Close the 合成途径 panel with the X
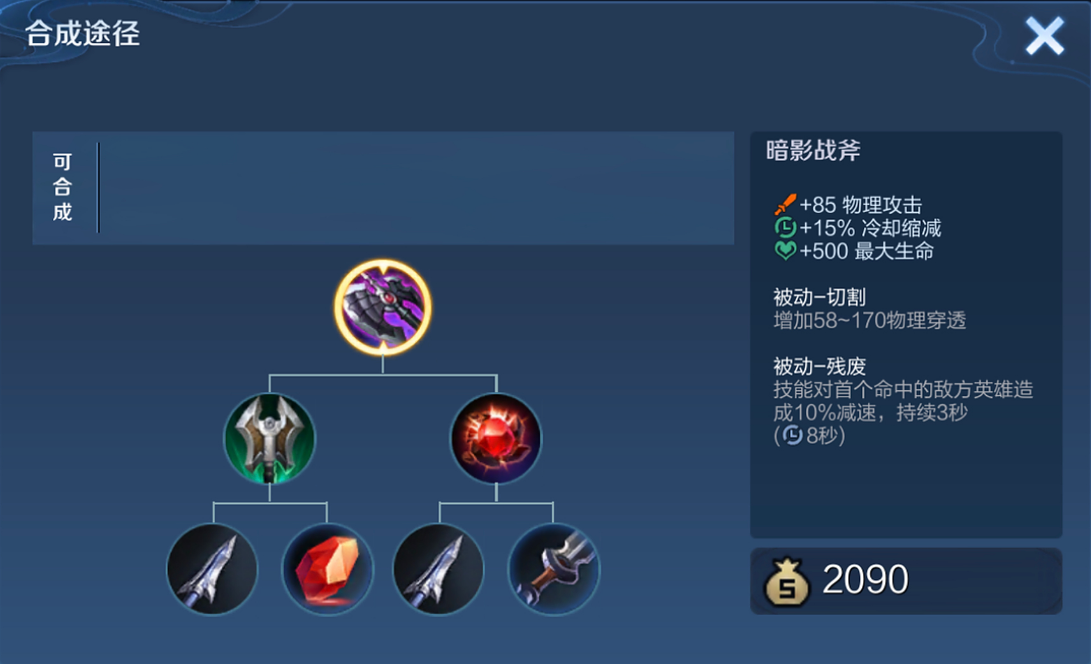This screenshot has width=1091, height=664. click(x=1044, y=36)
